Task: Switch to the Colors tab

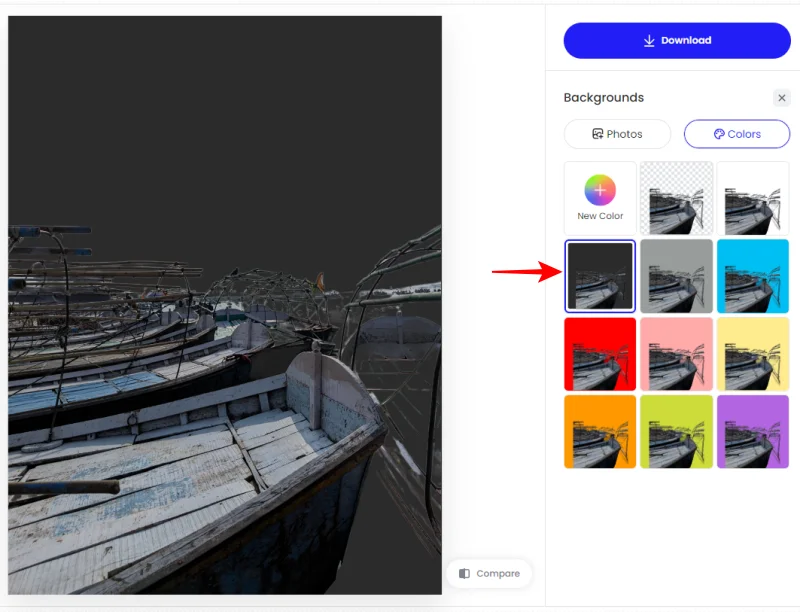Action: 736,134
